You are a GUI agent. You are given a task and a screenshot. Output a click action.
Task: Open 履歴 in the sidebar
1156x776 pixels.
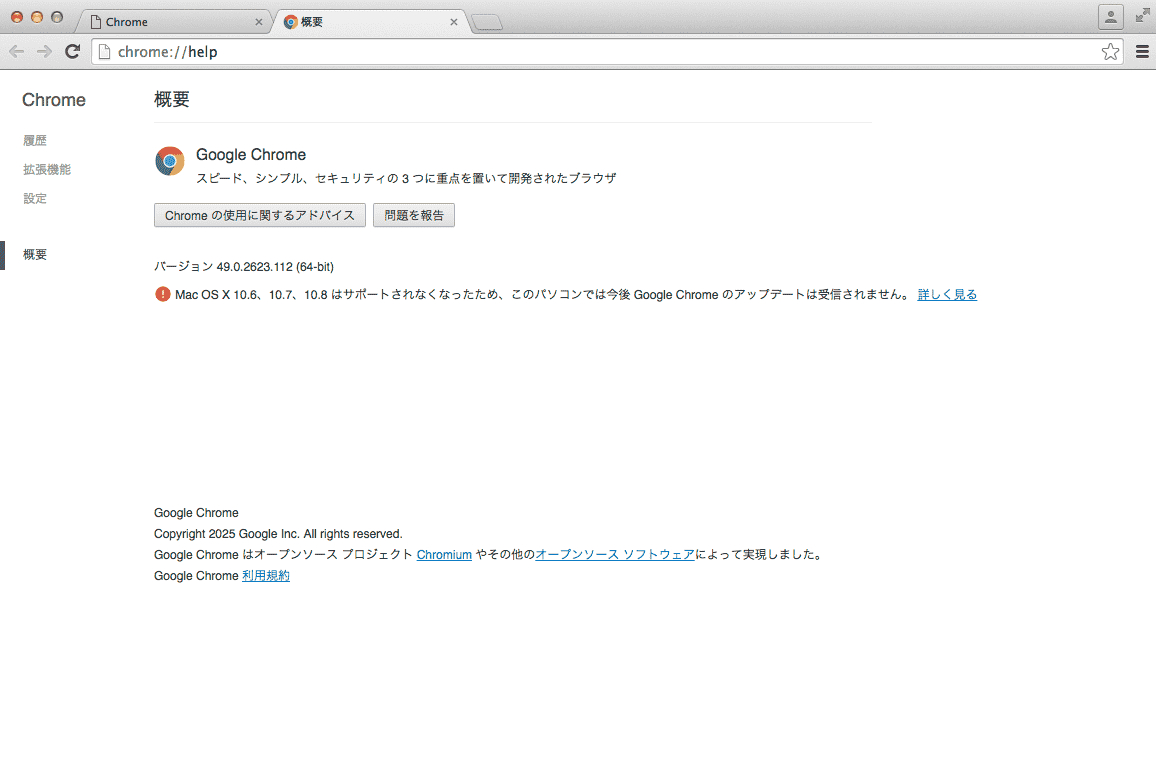(35, 140)
